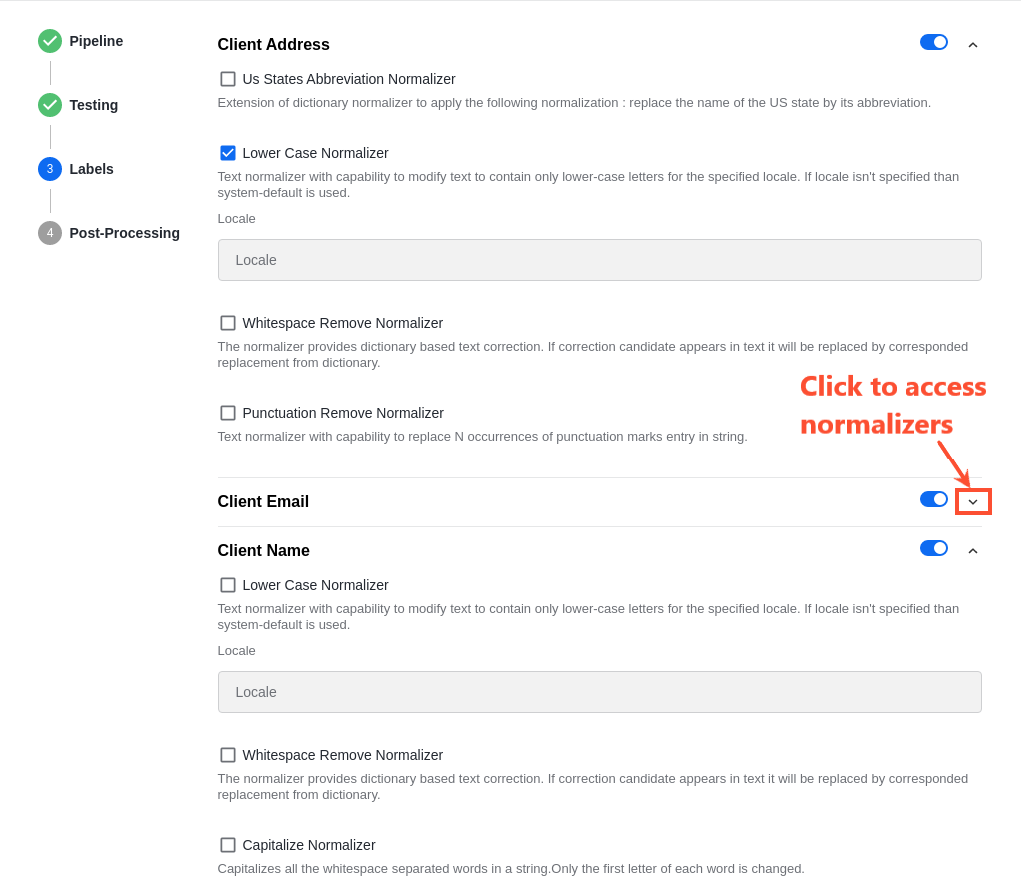Enable Punctuation Remove Normalizer checkbox
Viewport: 1021px width, 885px height.
click(228, 413)
